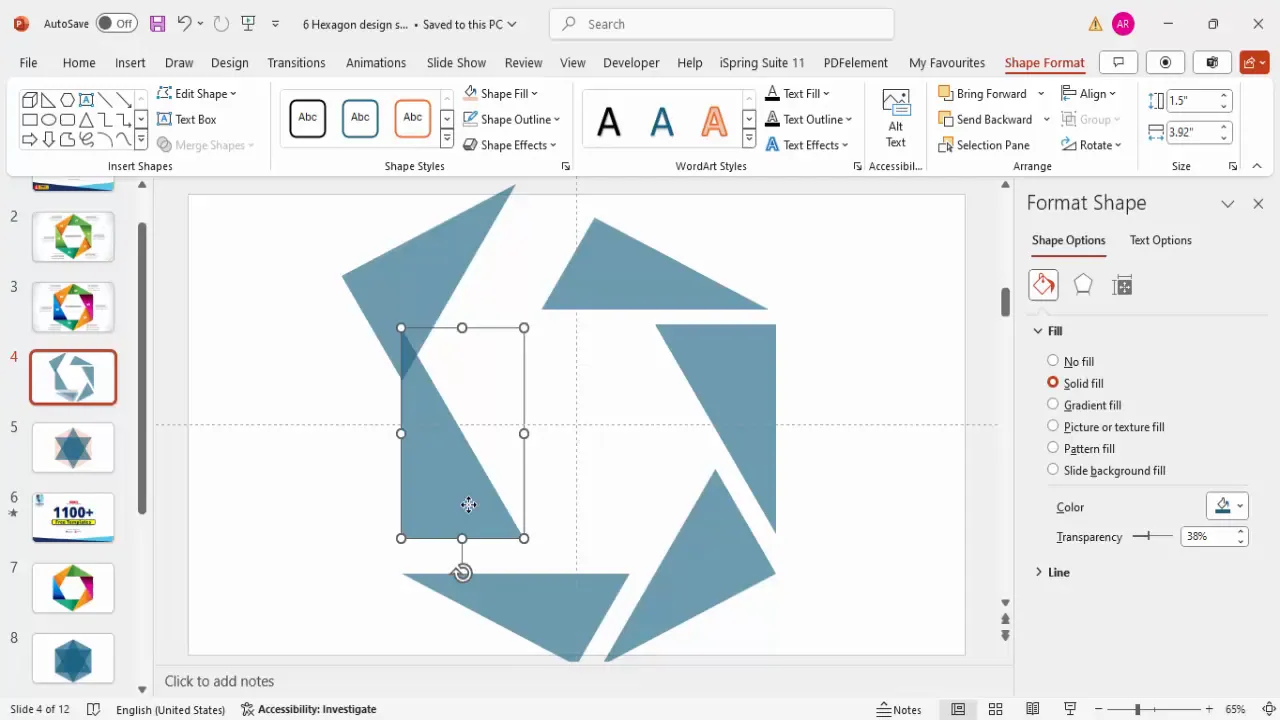Click Send Backward
Screen dimensions: 1280x720
tap(985, 119)
